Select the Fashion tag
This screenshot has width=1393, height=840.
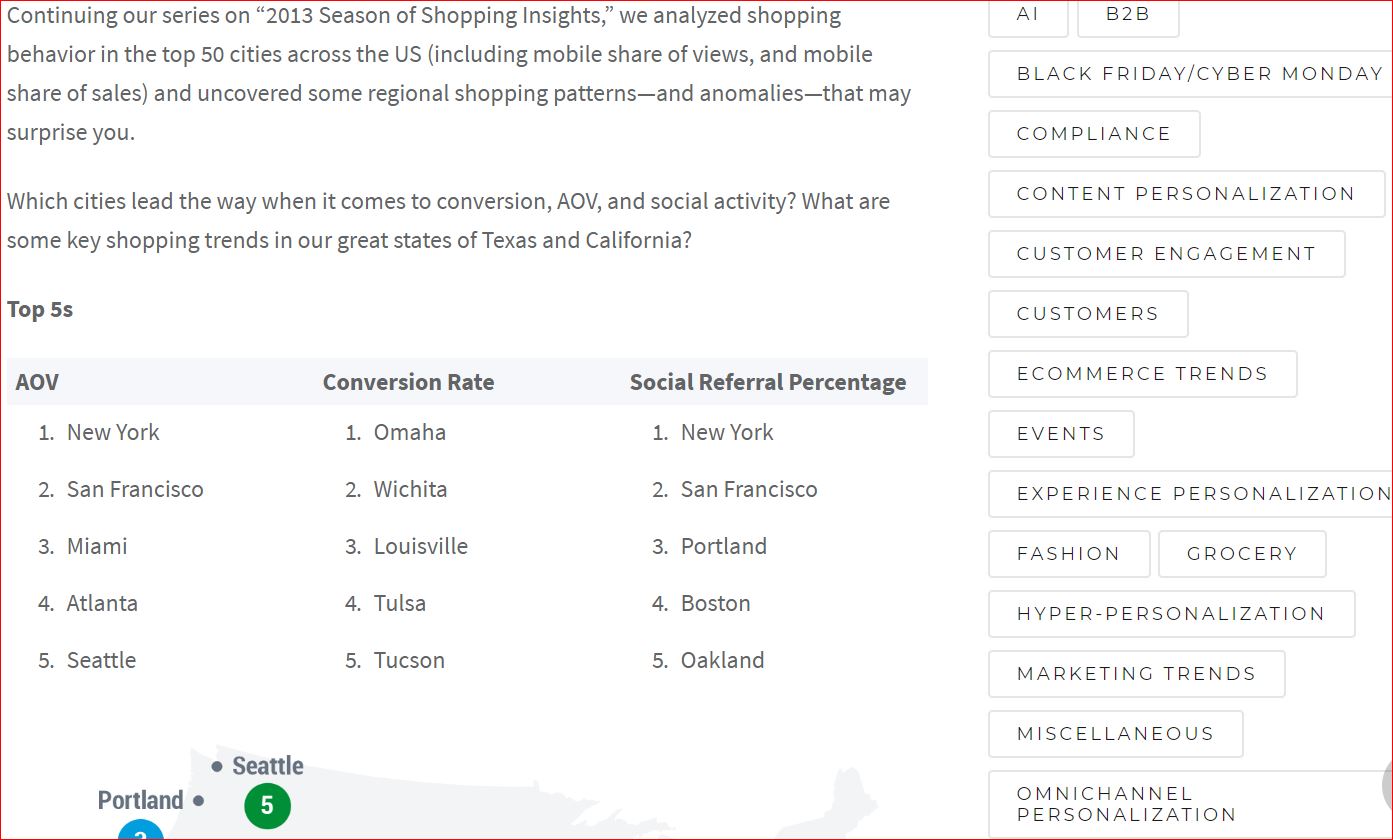[1069, 554]
